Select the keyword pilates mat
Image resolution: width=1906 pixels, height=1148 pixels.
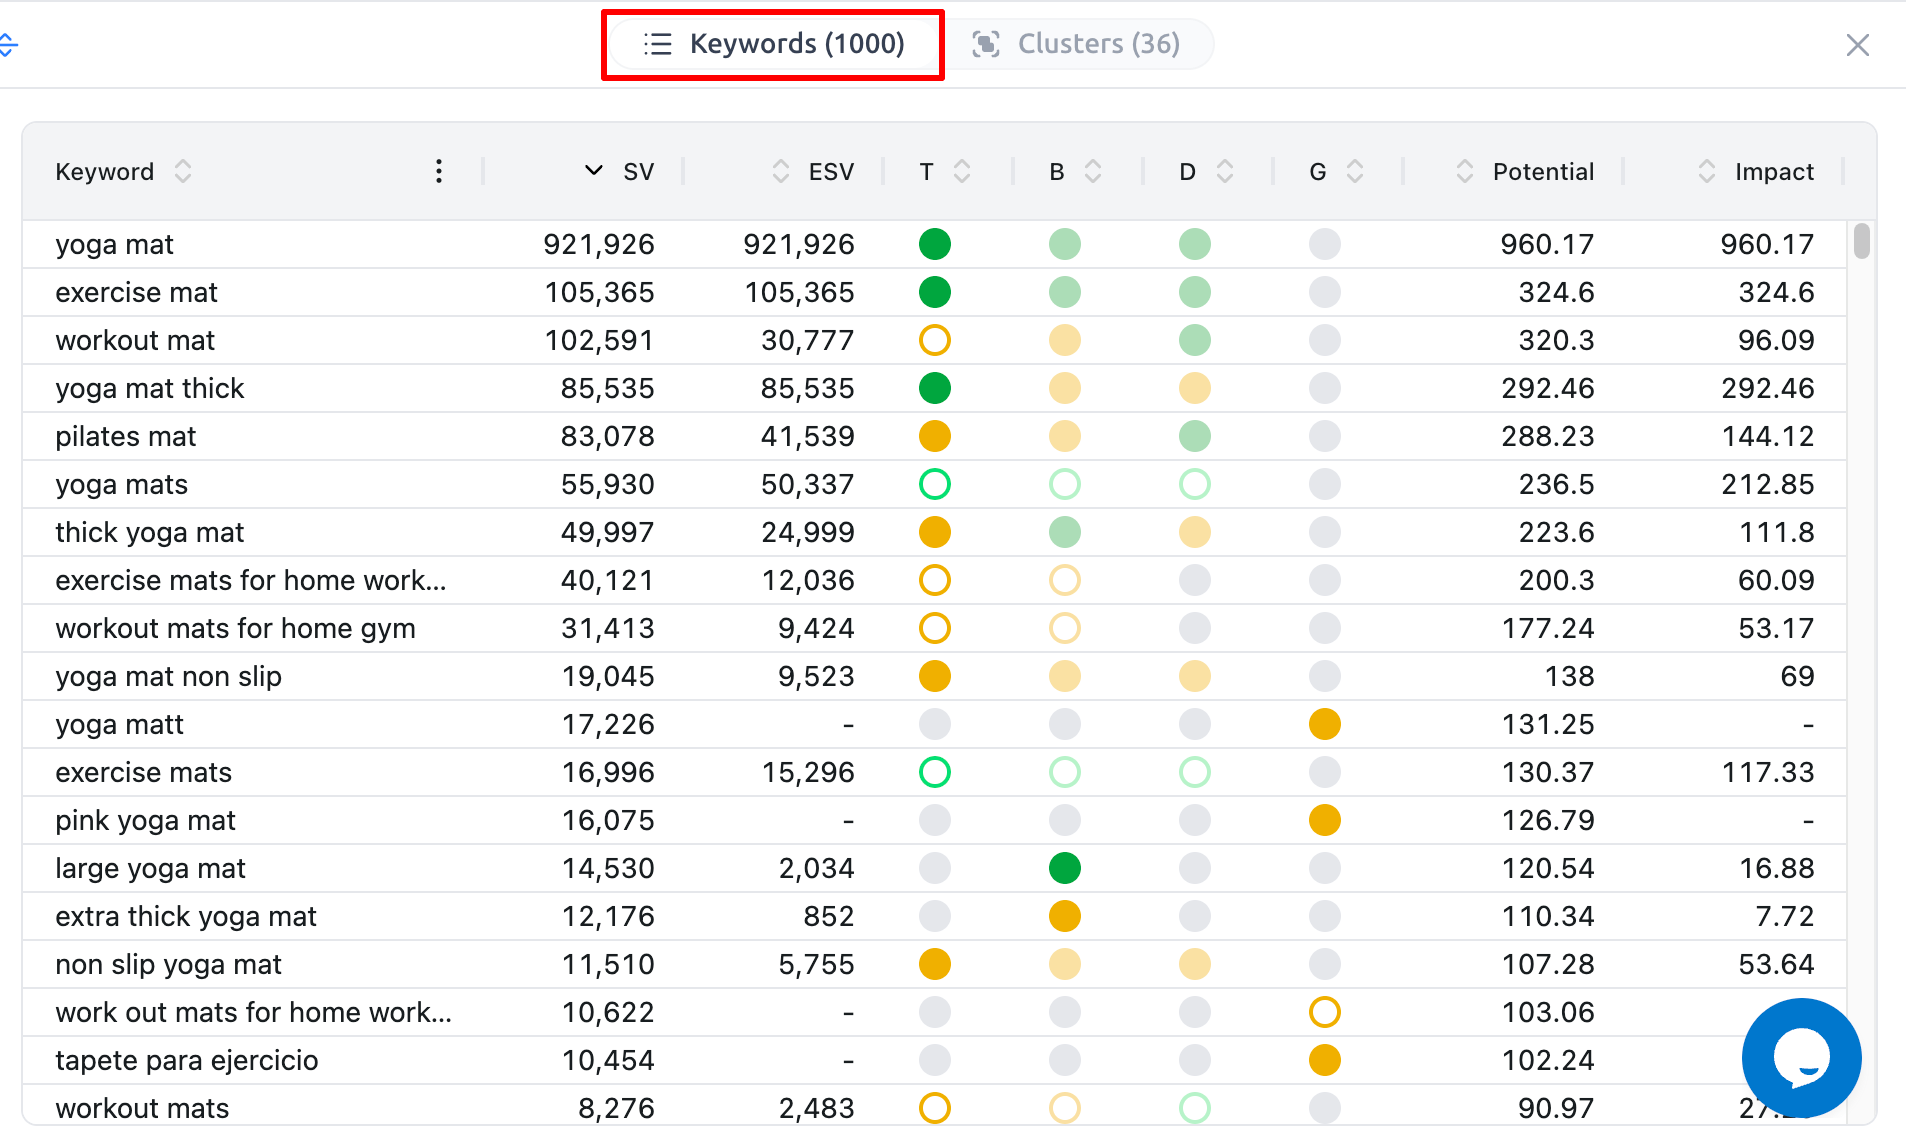tap(126, 436)
